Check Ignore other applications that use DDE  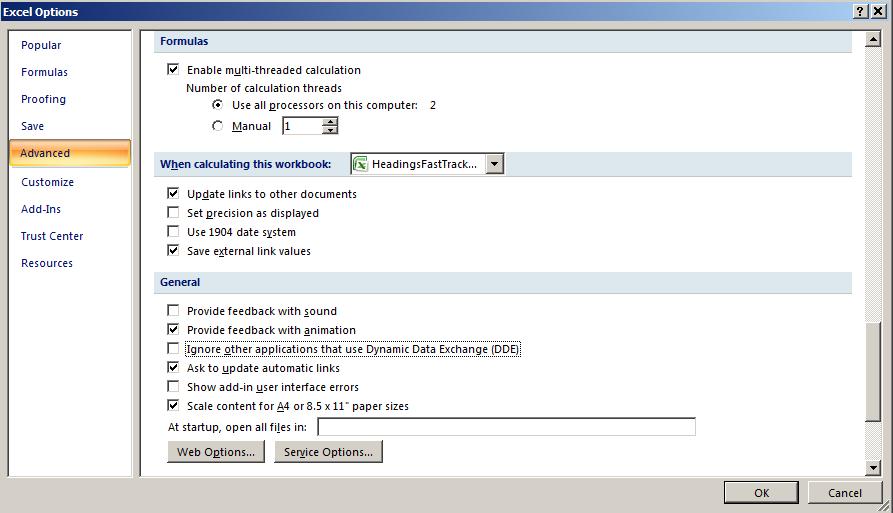173,348
